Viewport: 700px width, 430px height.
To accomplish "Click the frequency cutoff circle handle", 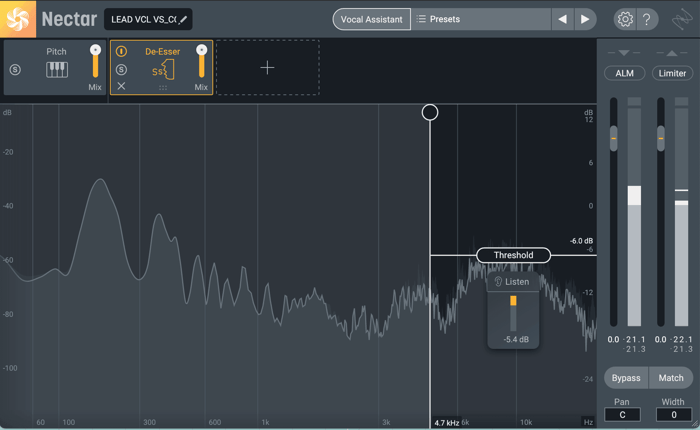I will click(x=430, y=113).
